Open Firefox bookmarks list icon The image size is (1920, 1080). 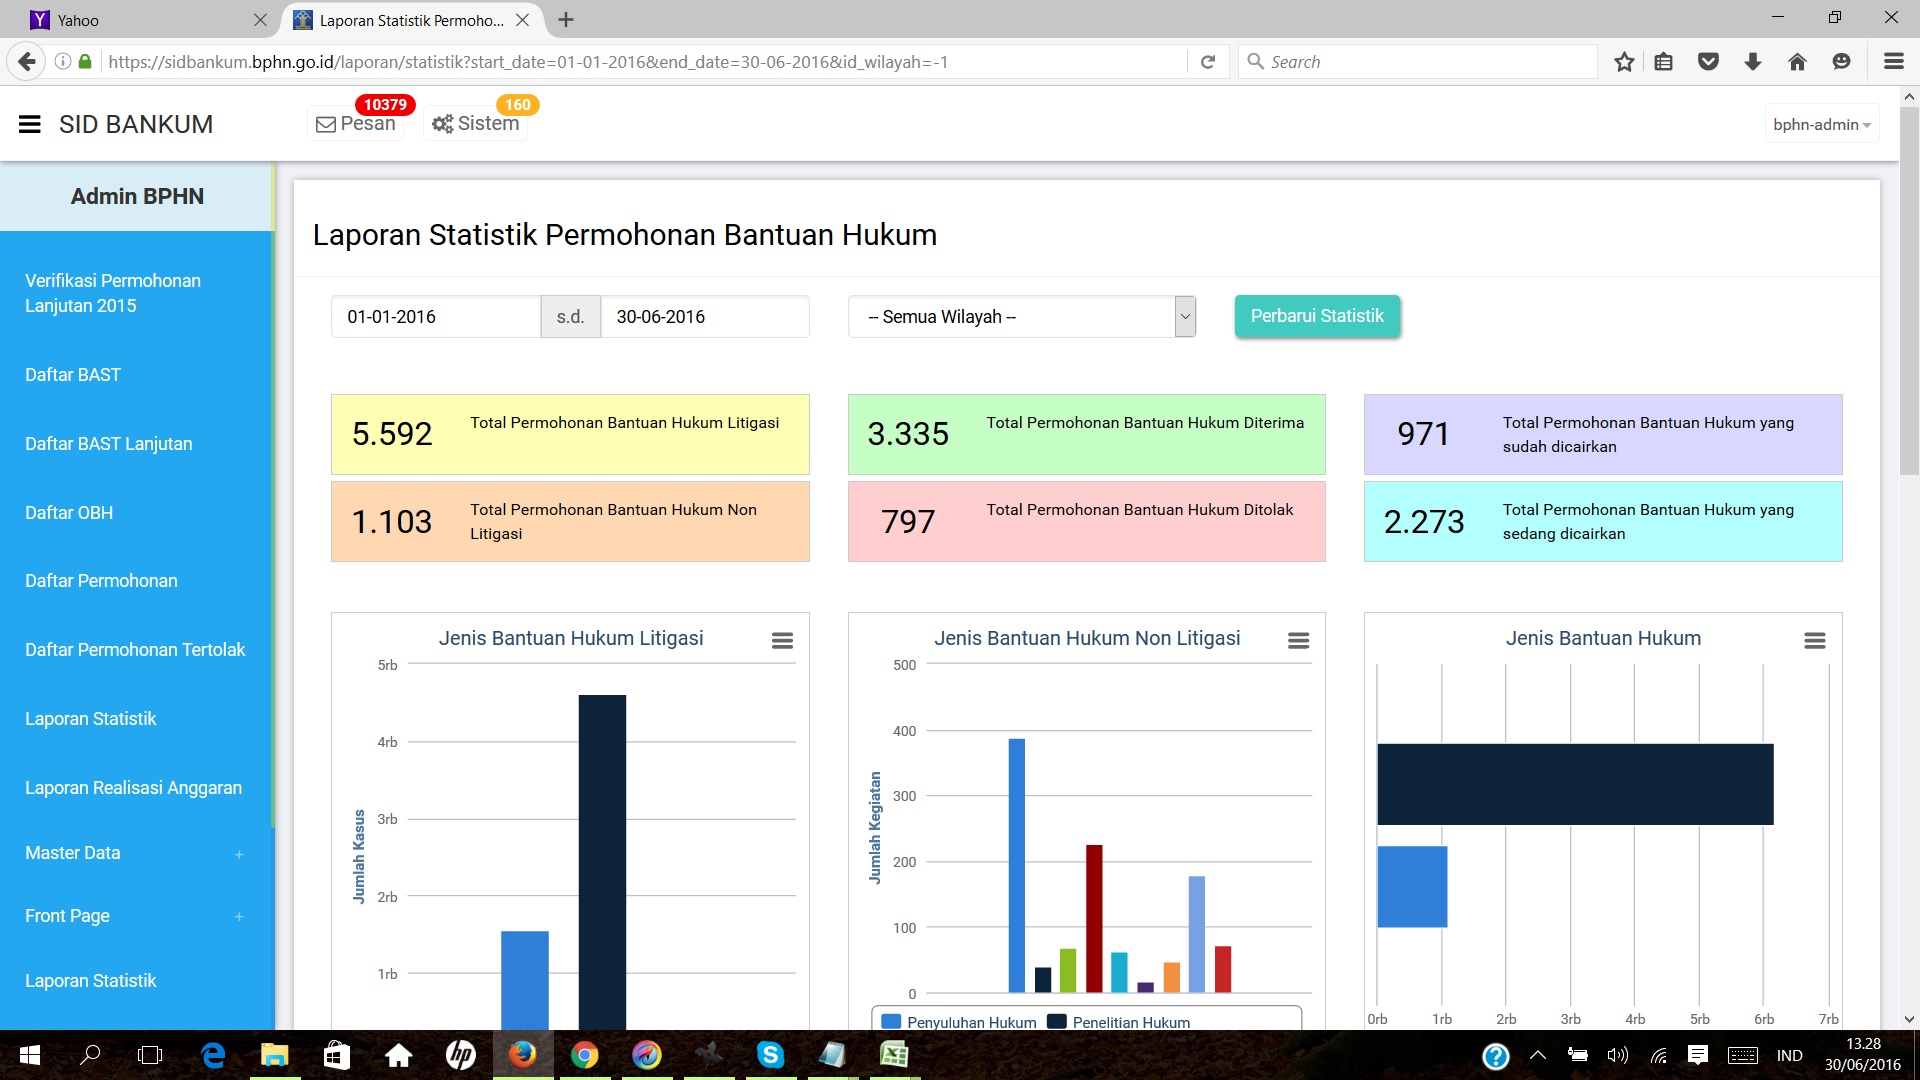1664,62
